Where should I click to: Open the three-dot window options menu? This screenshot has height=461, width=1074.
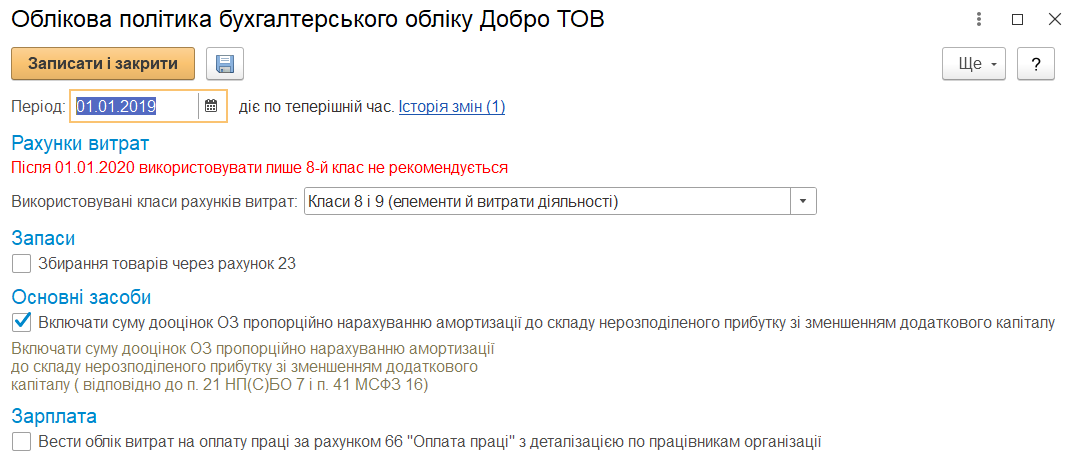tap(980, 20)
